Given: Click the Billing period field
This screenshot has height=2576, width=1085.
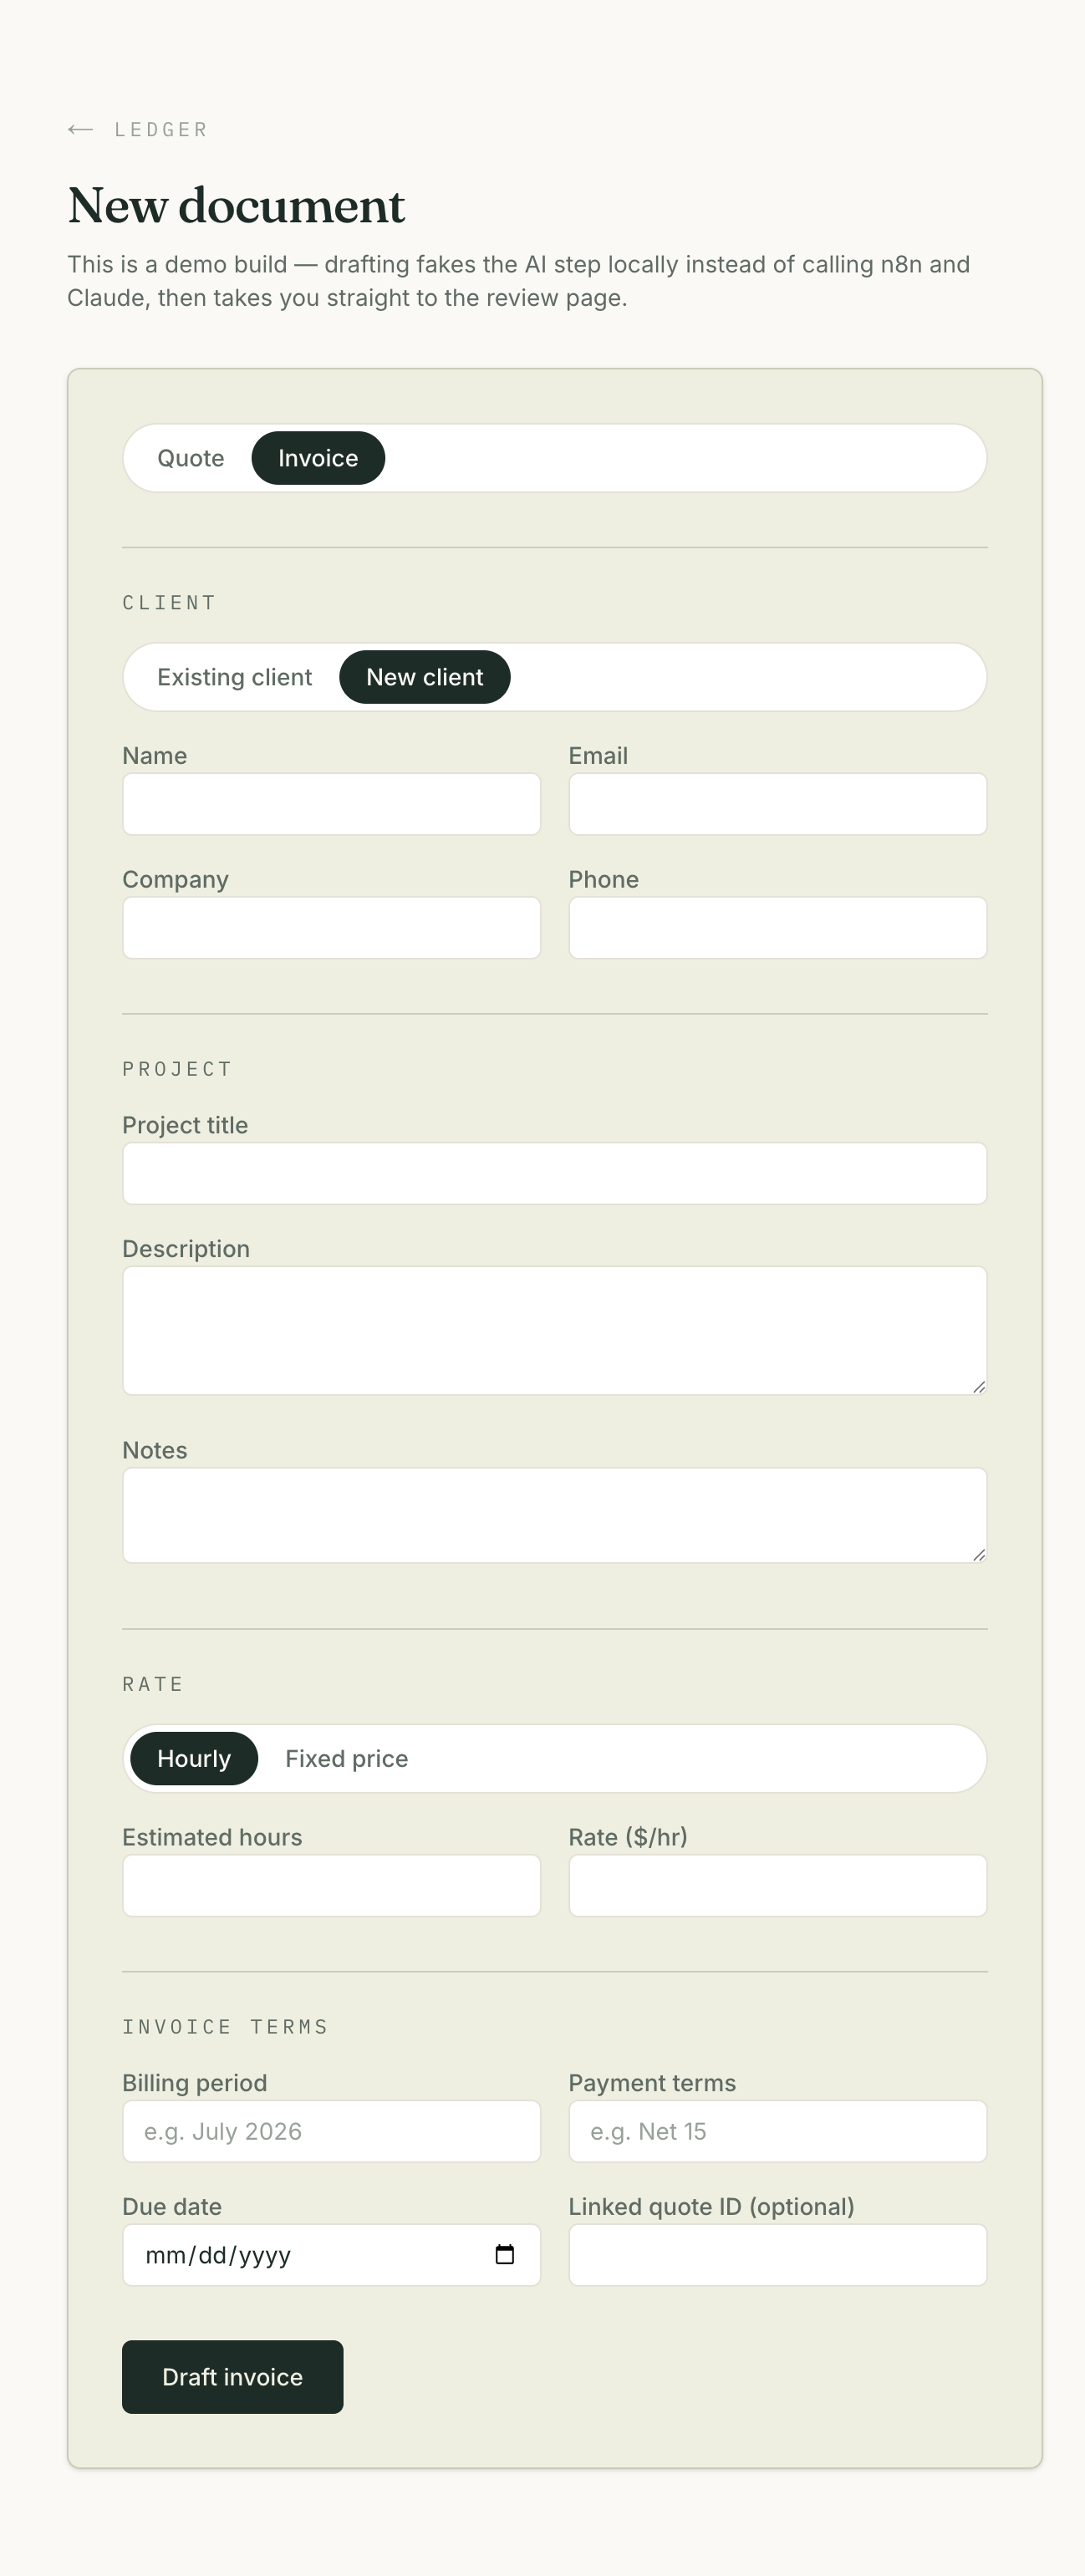Looking at the screenshot, I should pyautogui.click(x=332, y=2131).
